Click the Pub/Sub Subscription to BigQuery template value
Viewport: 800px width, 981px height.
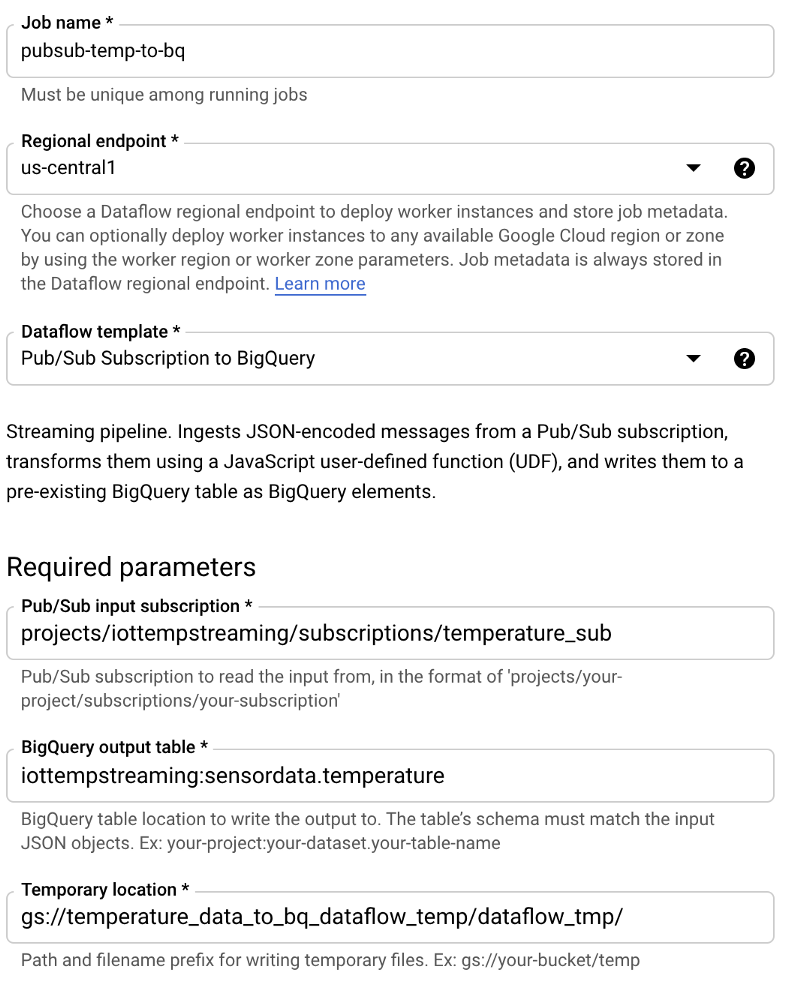coord(168,359)
